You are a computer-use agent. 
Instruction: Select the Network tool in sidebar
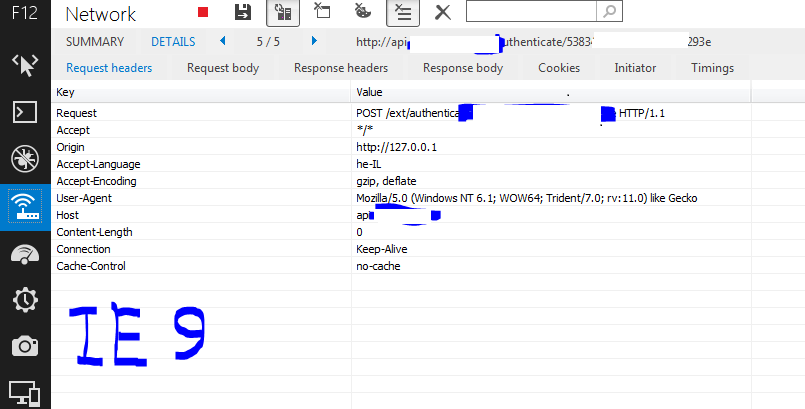[x=25, y=207]
